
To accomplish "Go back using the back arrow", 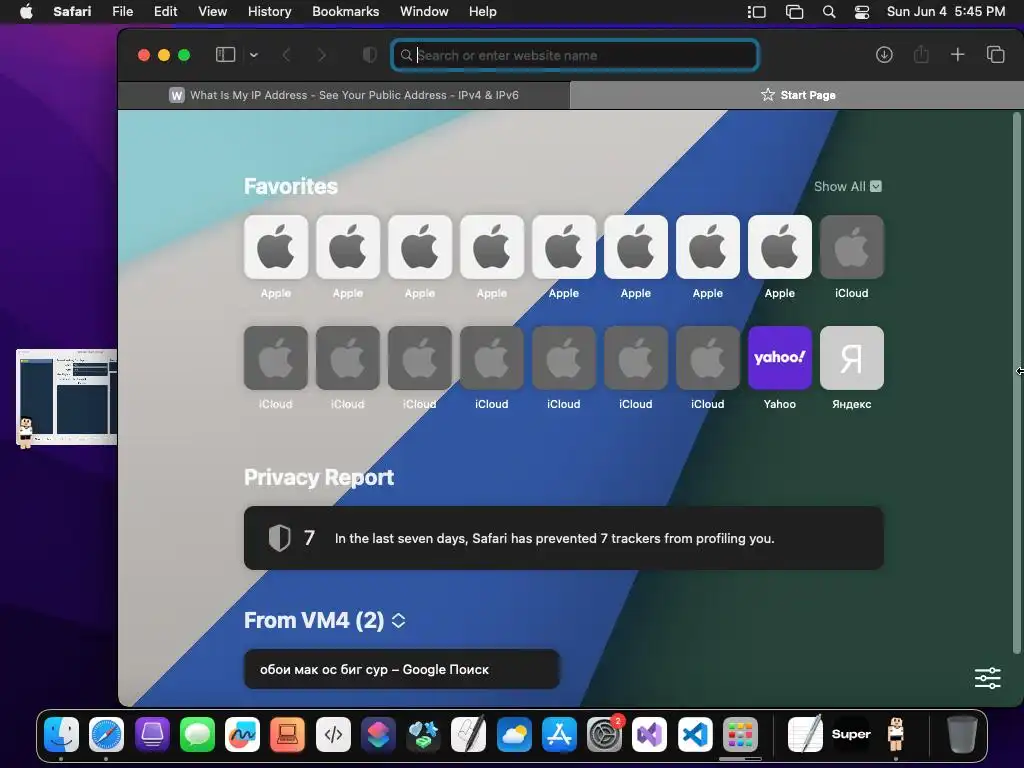I will (x=286, y=55).
